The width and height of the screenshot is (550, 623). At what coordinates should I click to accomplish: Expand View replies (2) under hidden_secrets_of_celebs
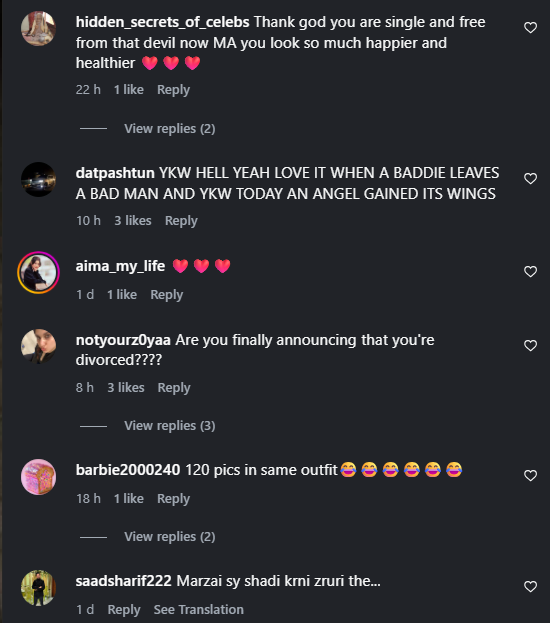(x=170, y=129)
